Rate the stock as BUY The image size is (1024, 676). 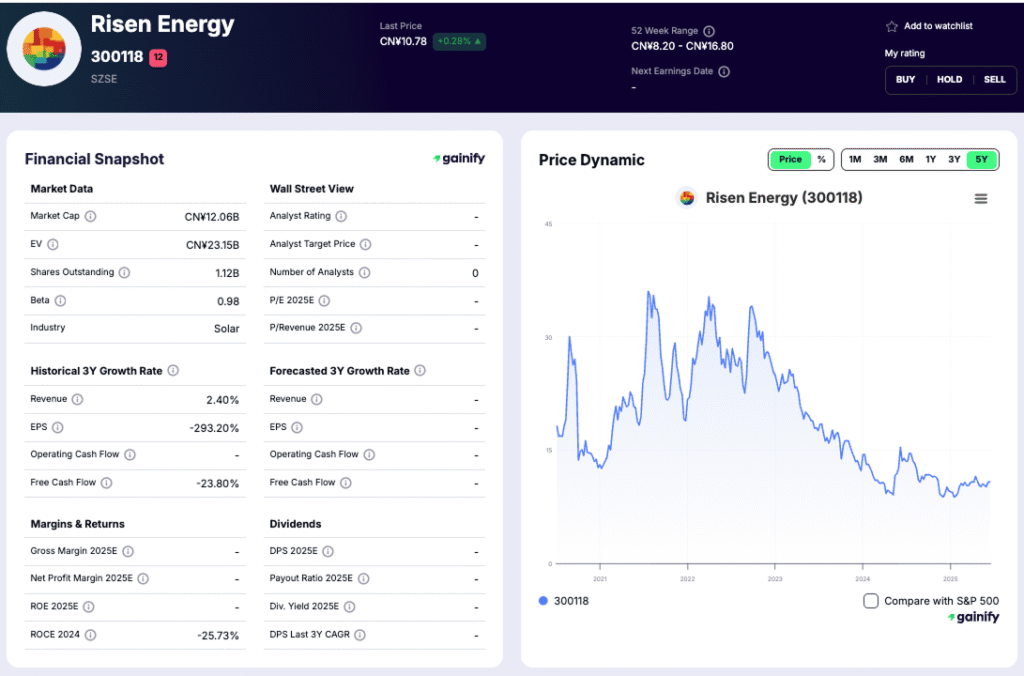pyautogui.click(x=906, y=79)
